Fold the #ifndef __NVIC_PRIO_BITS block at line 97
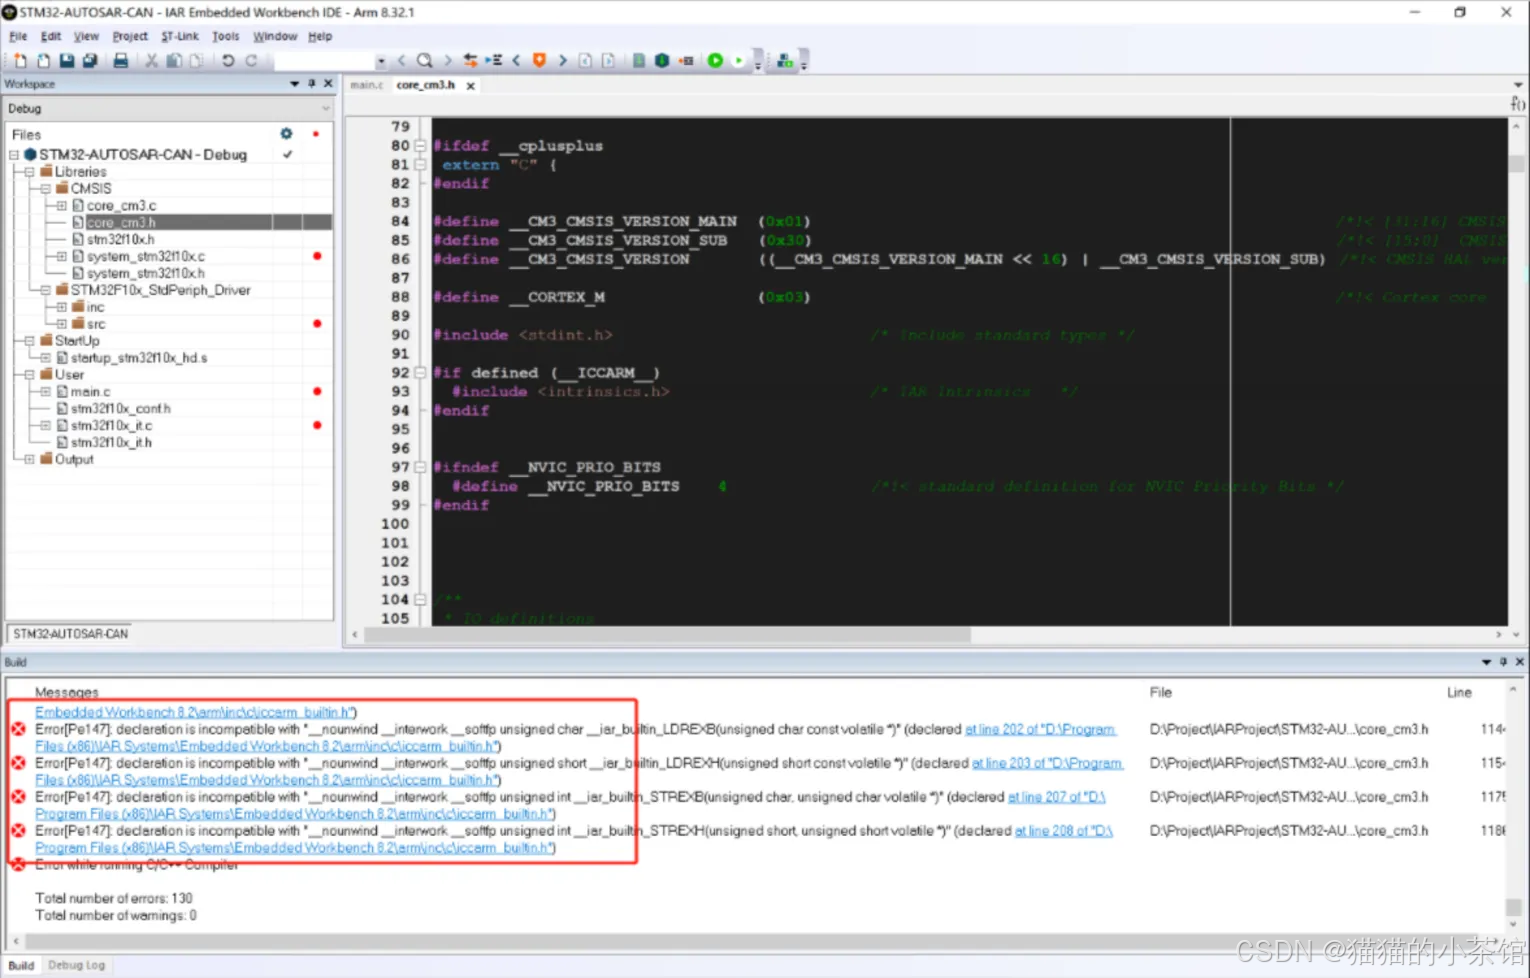1530x978 pixels. tap(421, 467)
